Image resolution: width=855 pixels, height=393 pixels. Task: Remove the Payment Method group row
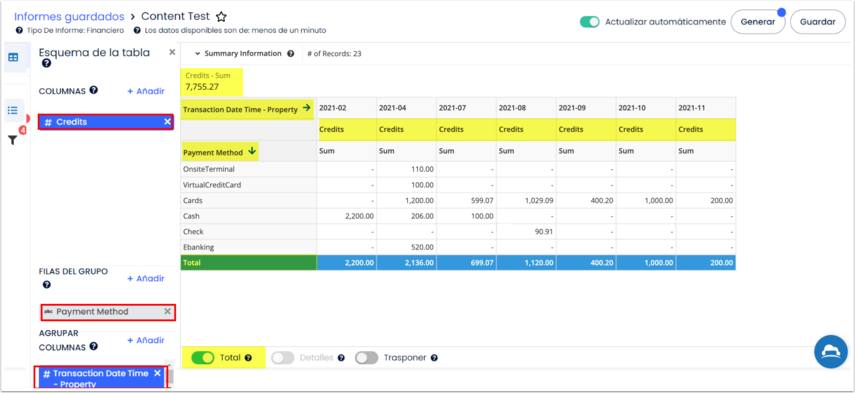click(167, 311)
